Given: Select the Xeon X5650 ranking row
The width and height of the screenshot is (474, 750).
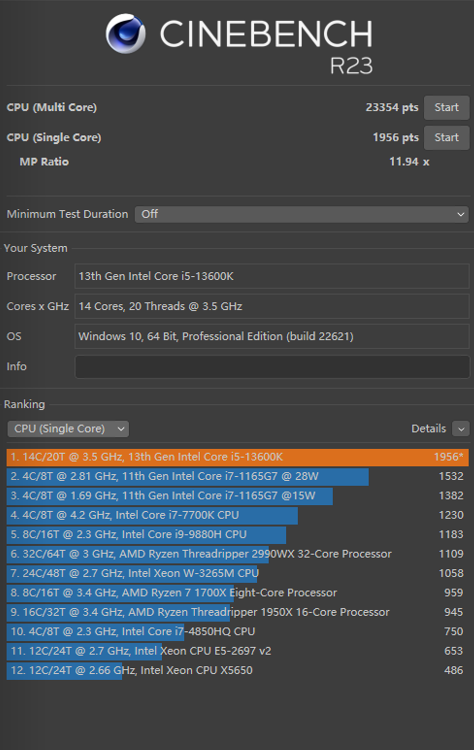Looking at the screenshot, I should click(x=237, y=671).
